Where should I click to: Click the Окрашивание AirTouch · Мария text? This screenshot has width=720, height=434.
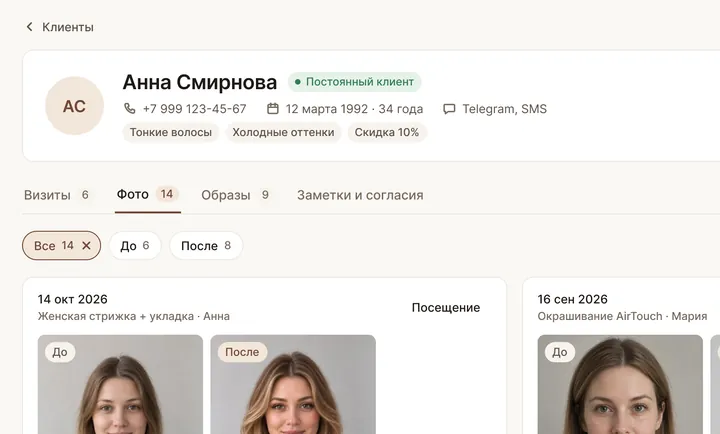pos(622,316)
